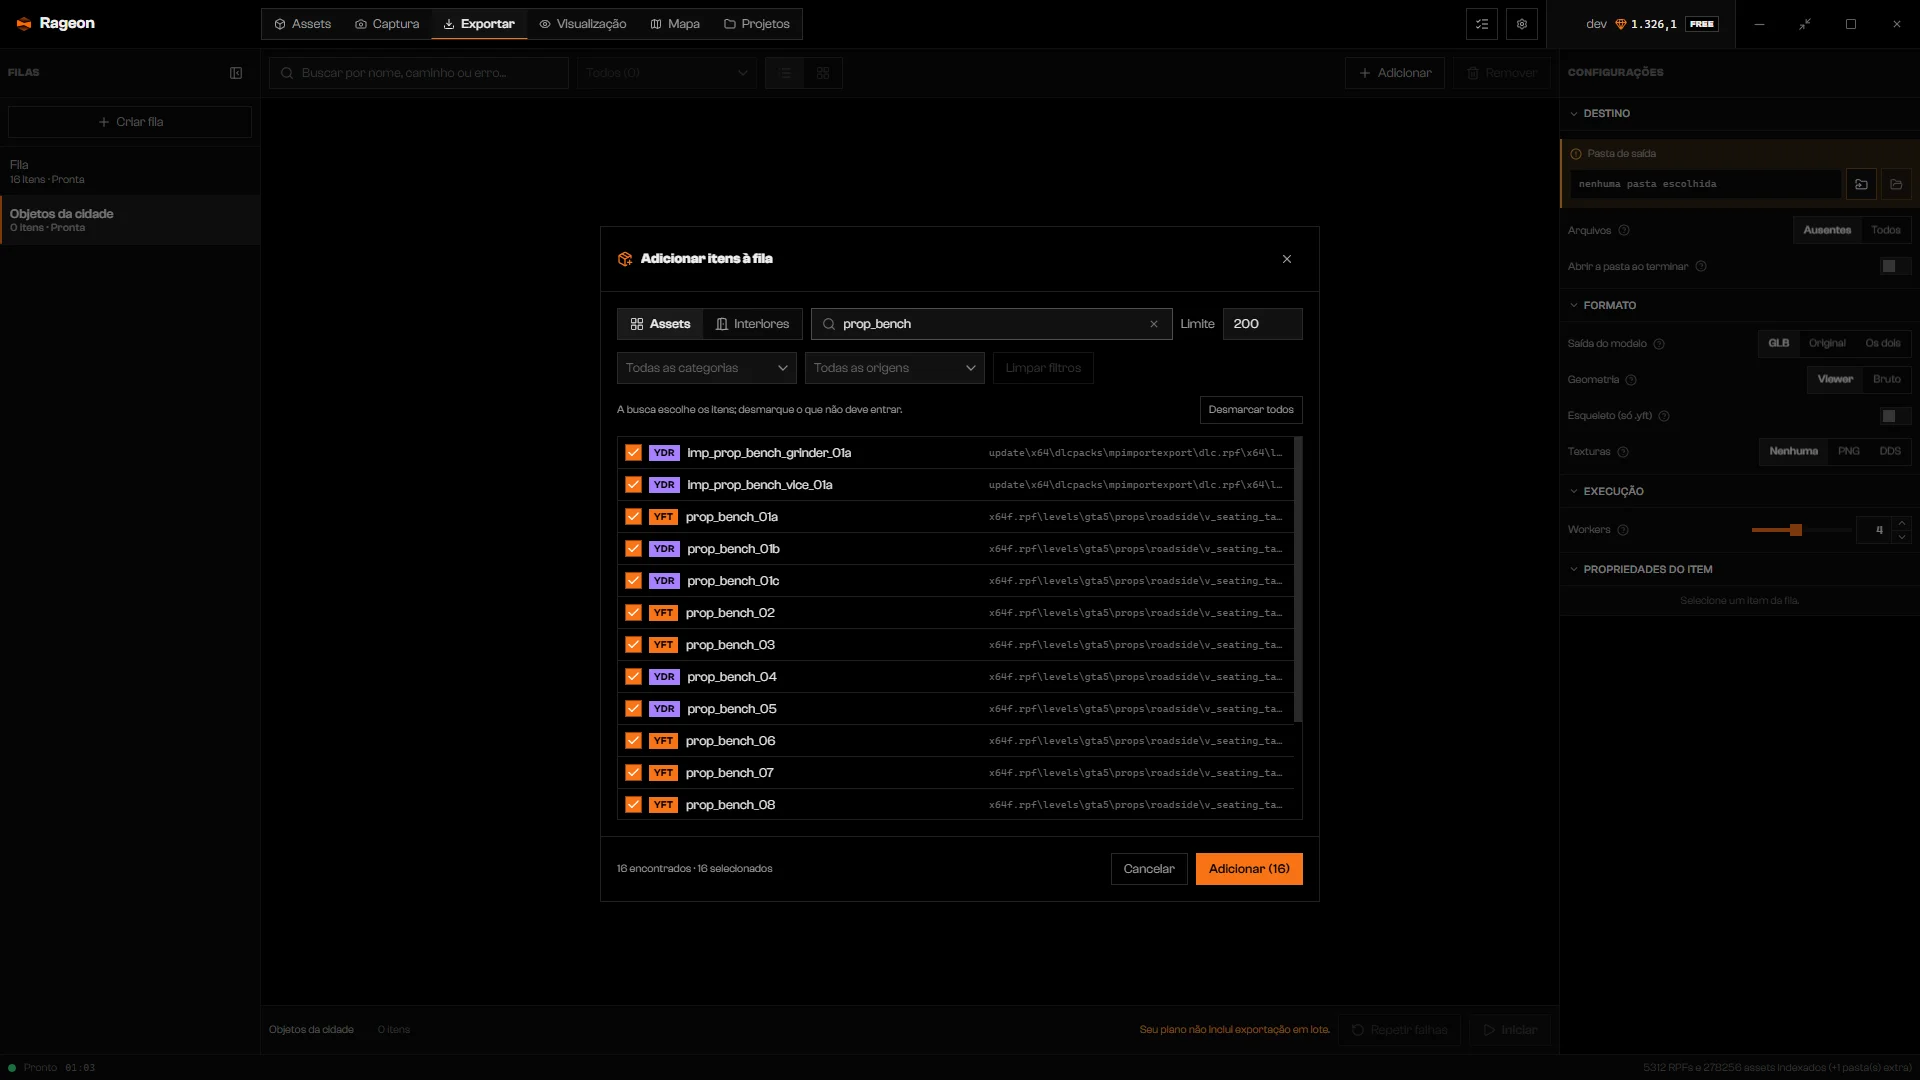Close the Adicionar itens à fila dialog
1920x1080 pixels.
[1287, 259]
